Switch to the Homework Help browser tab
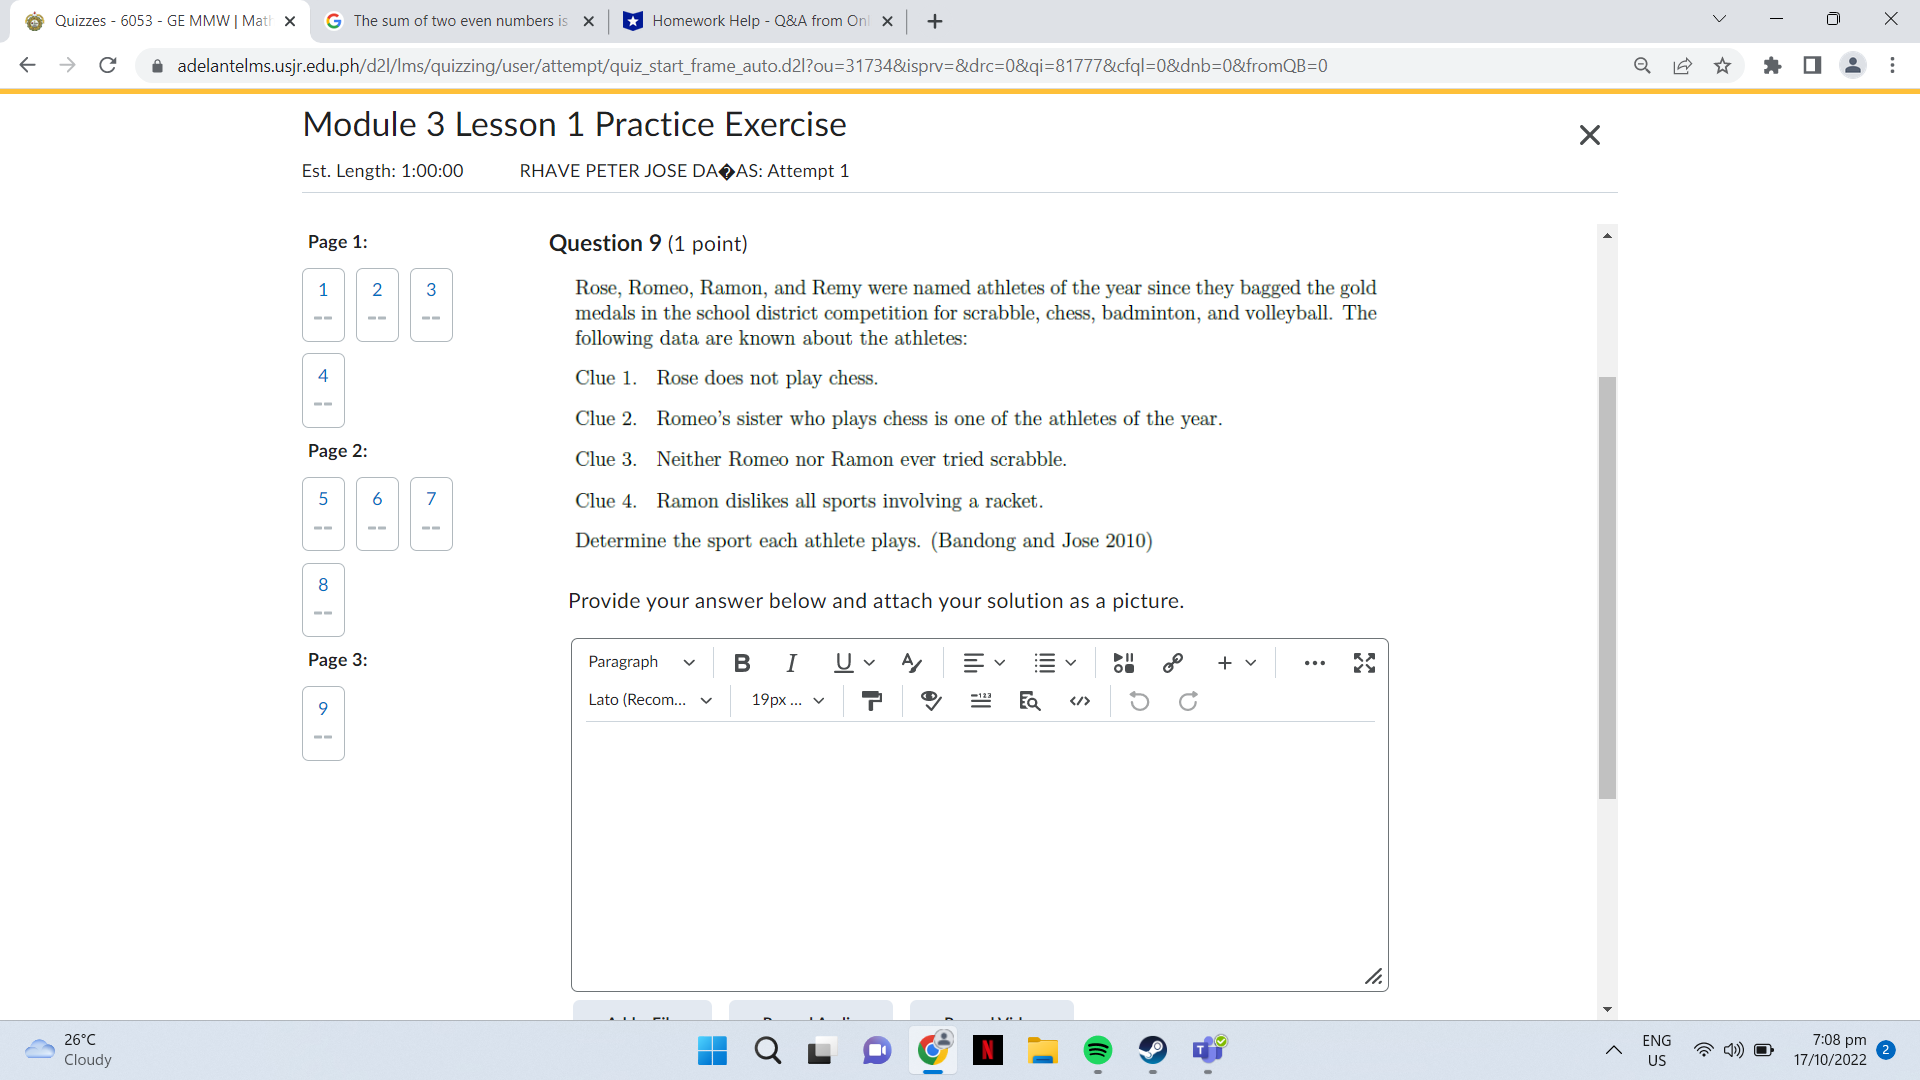 click(x=757, y=20)
